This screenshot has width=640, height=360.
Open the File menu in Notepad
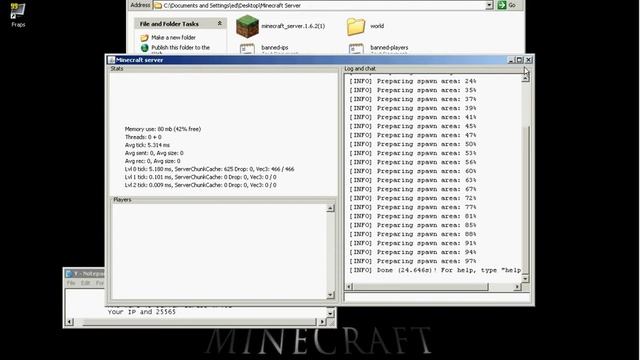tap(71, 283)
